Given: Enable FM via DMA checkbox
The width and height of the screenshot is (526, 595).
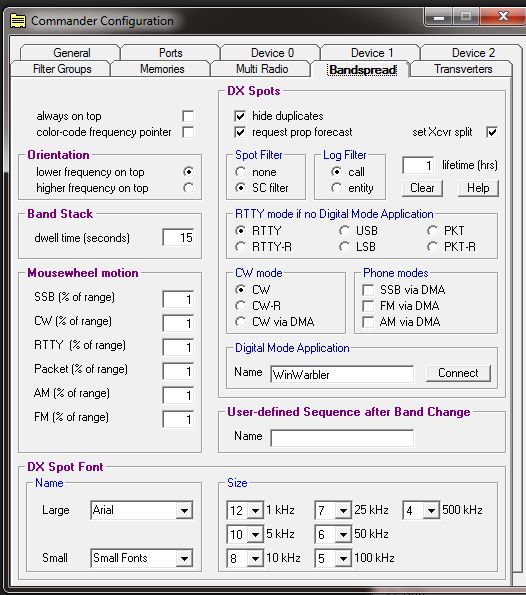Looking at the screenshot, I should click(x=368, y=306).
